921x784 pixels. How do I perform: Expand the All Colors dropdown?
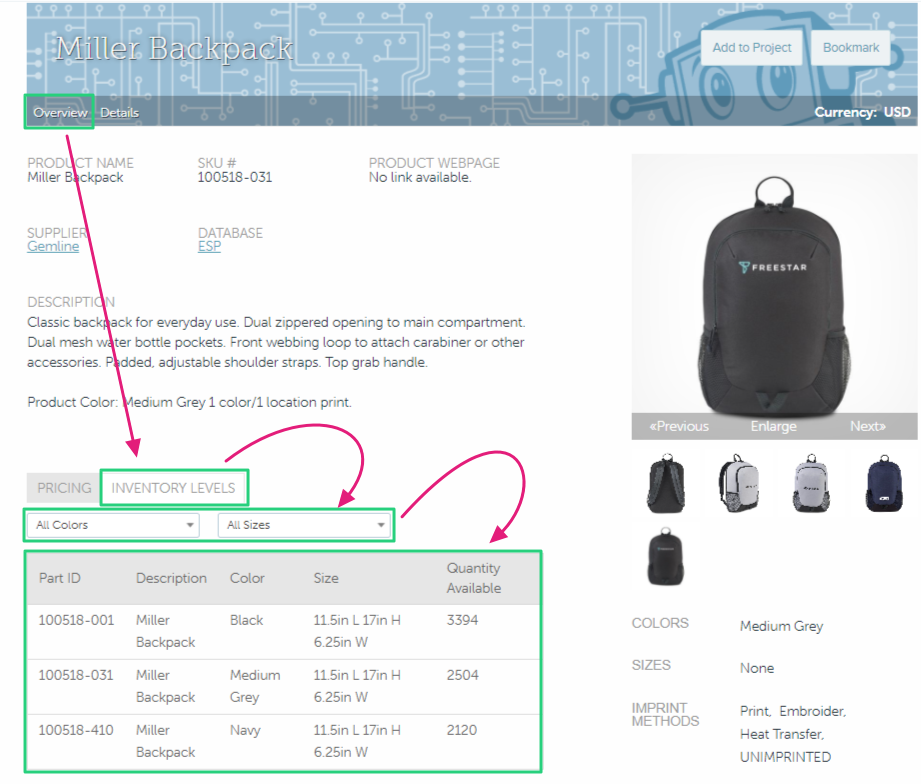113,525
